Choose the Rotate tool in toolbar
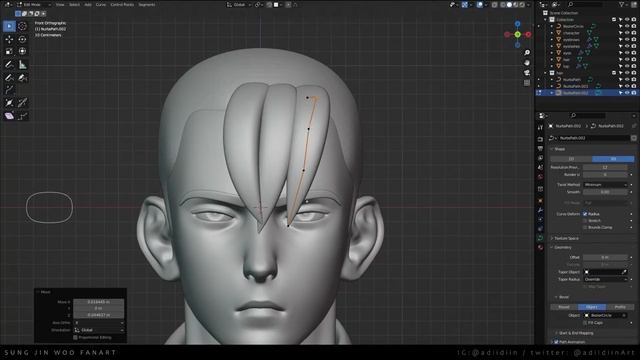 tap(22, 39)
